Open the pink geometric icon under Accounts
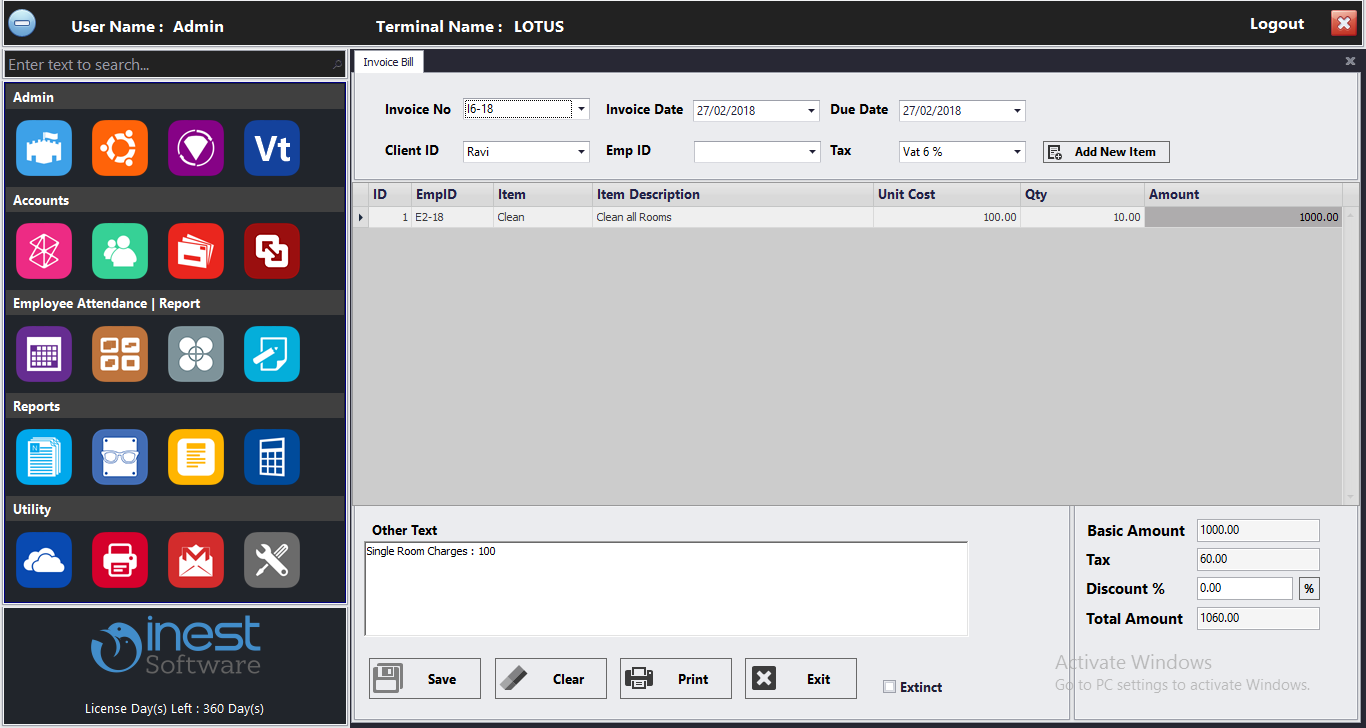Viewport: 1366px width, 728px height. coord(44,251)
